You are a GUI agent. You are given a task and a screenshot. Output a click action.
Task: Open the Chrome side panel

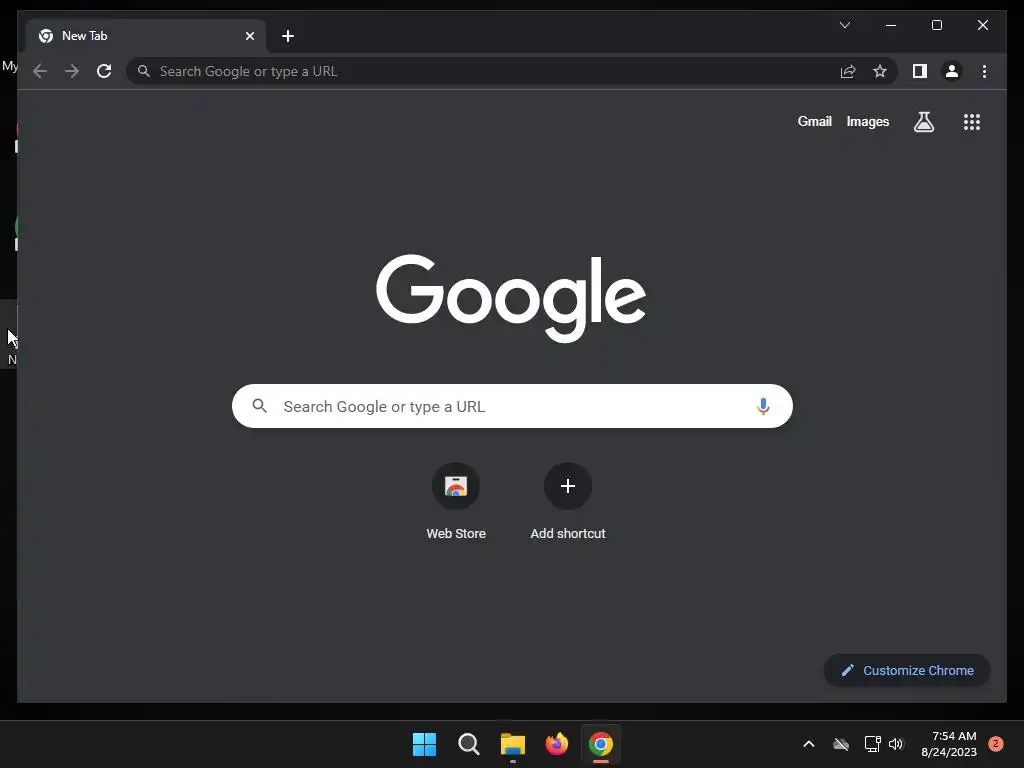[x=920, y=71]
